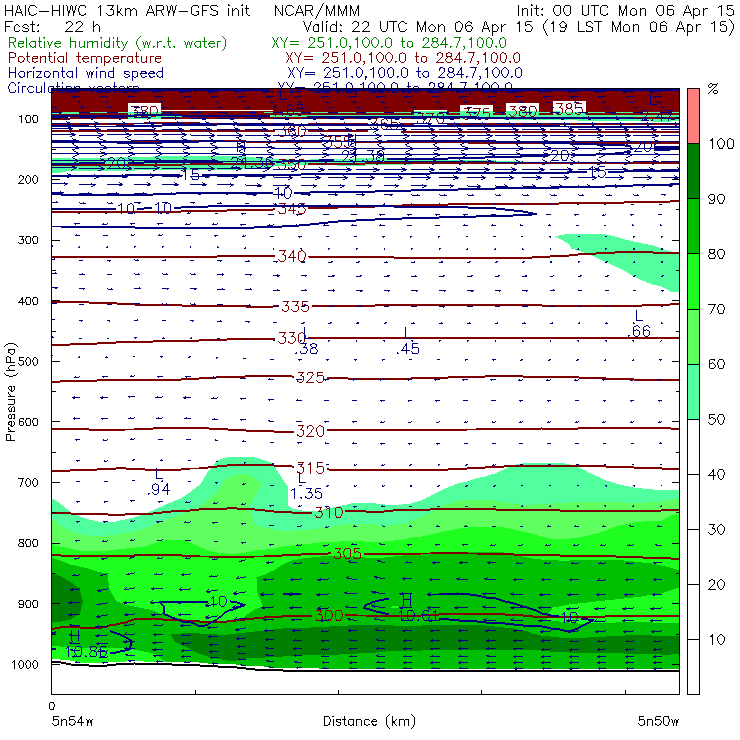Viewport: 740px width, 740px height.
Task: Click the pink above-100% colorbar segment
Action: click(x=693, y=116)
